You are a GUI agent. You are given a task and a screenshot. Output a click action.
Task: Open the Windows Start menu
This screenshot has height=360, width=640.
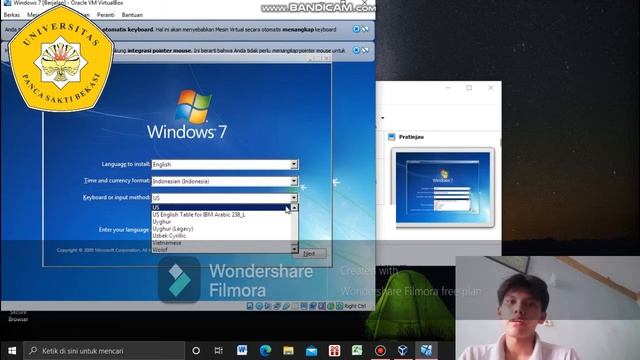pos(12,351)
